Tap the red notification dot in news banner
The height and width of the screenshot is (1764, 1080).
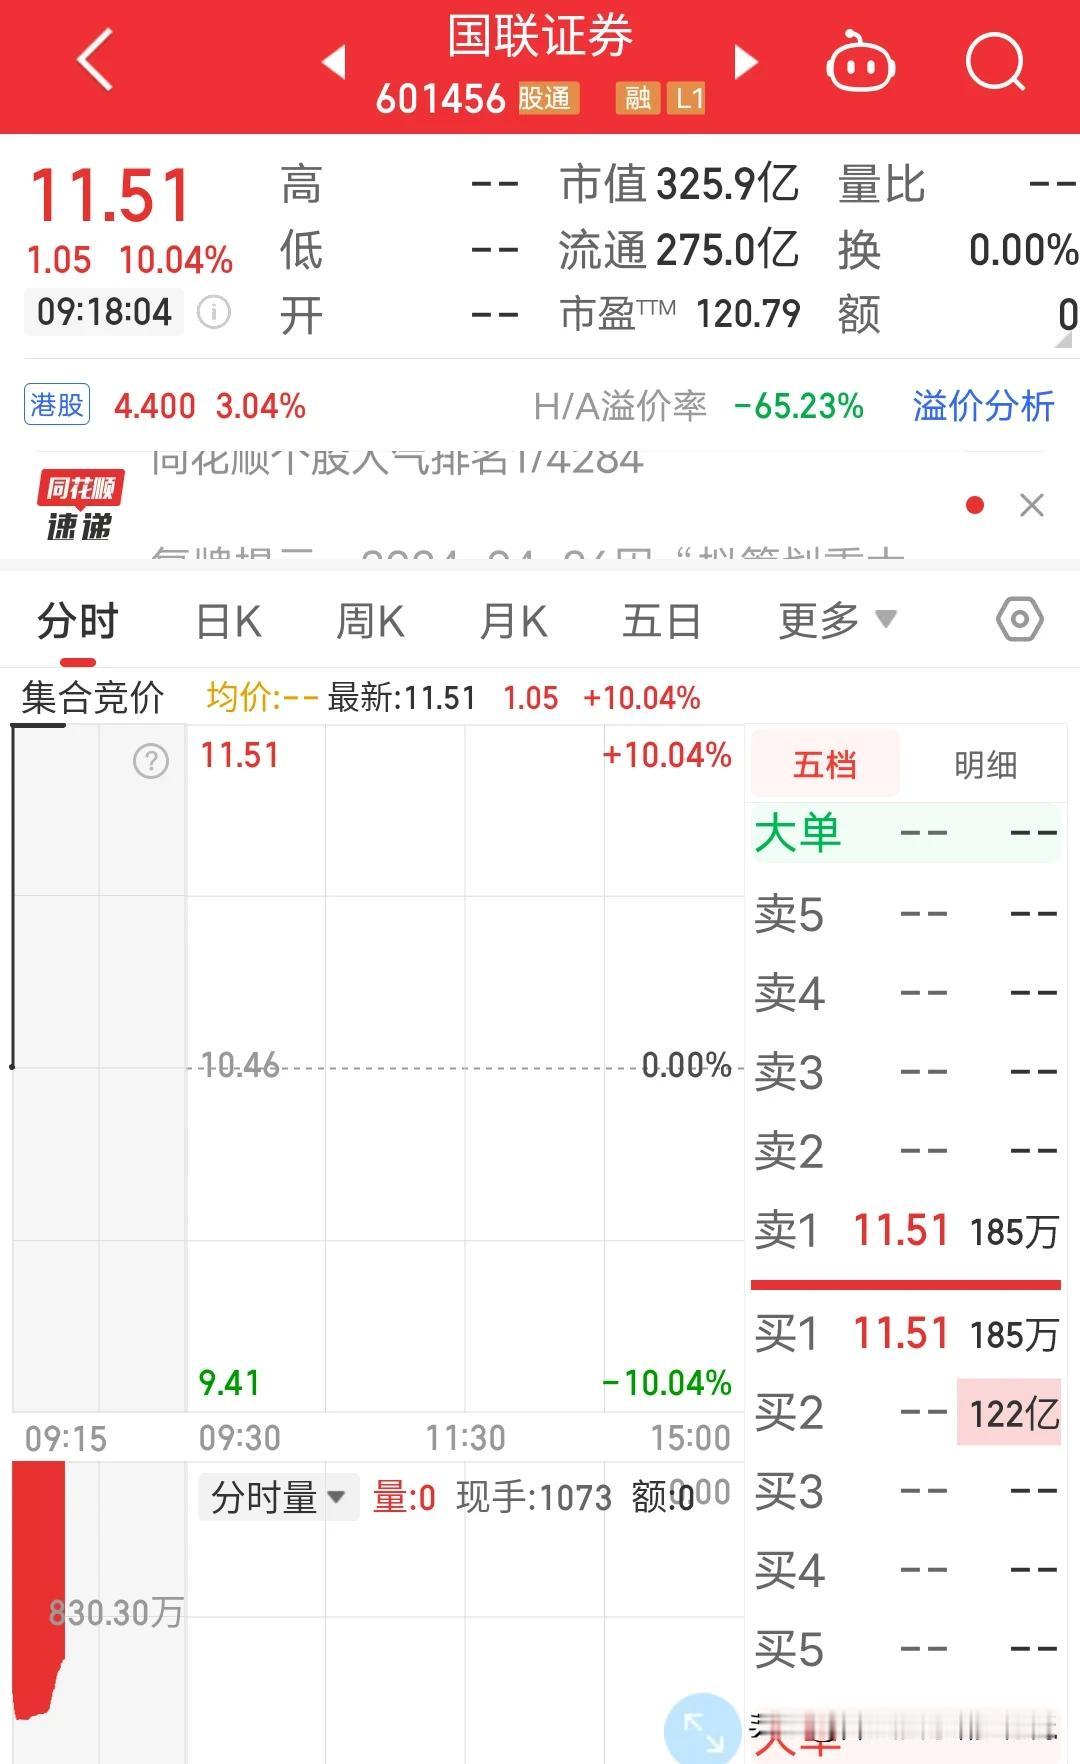pos(975,505)
